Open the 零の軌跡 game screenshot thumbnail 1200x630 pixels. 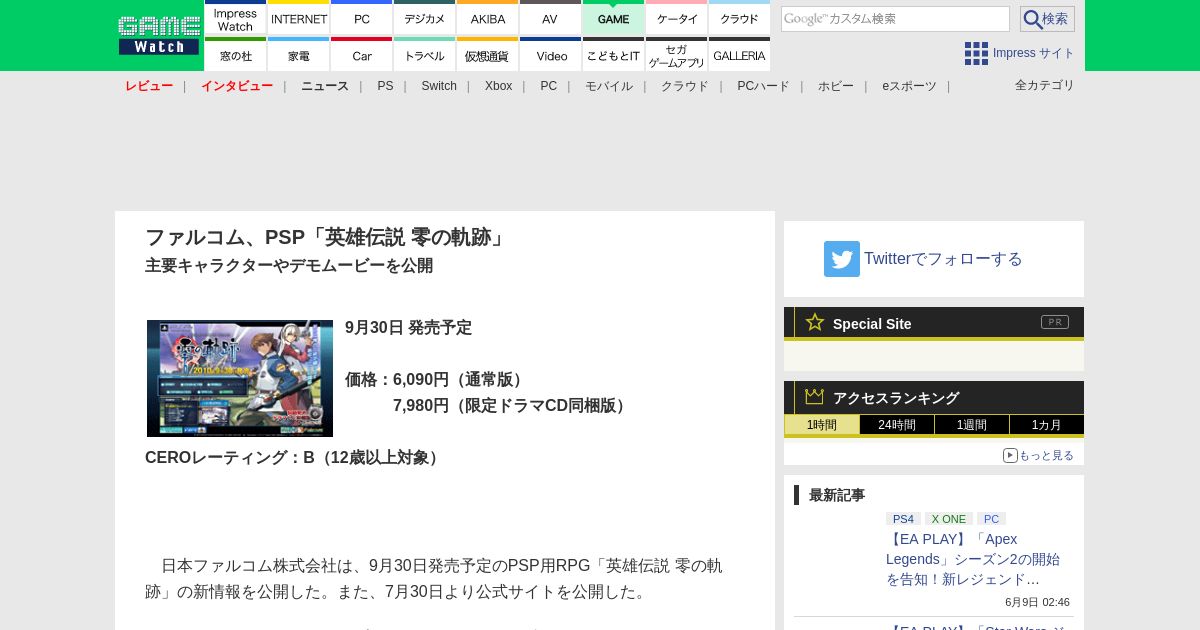240,378
